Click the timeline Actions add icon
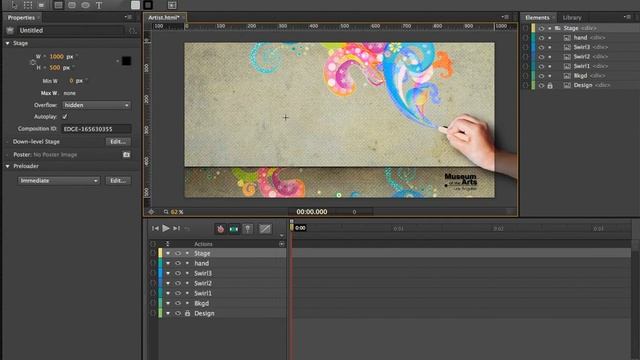640x360 pixels. 282,244
